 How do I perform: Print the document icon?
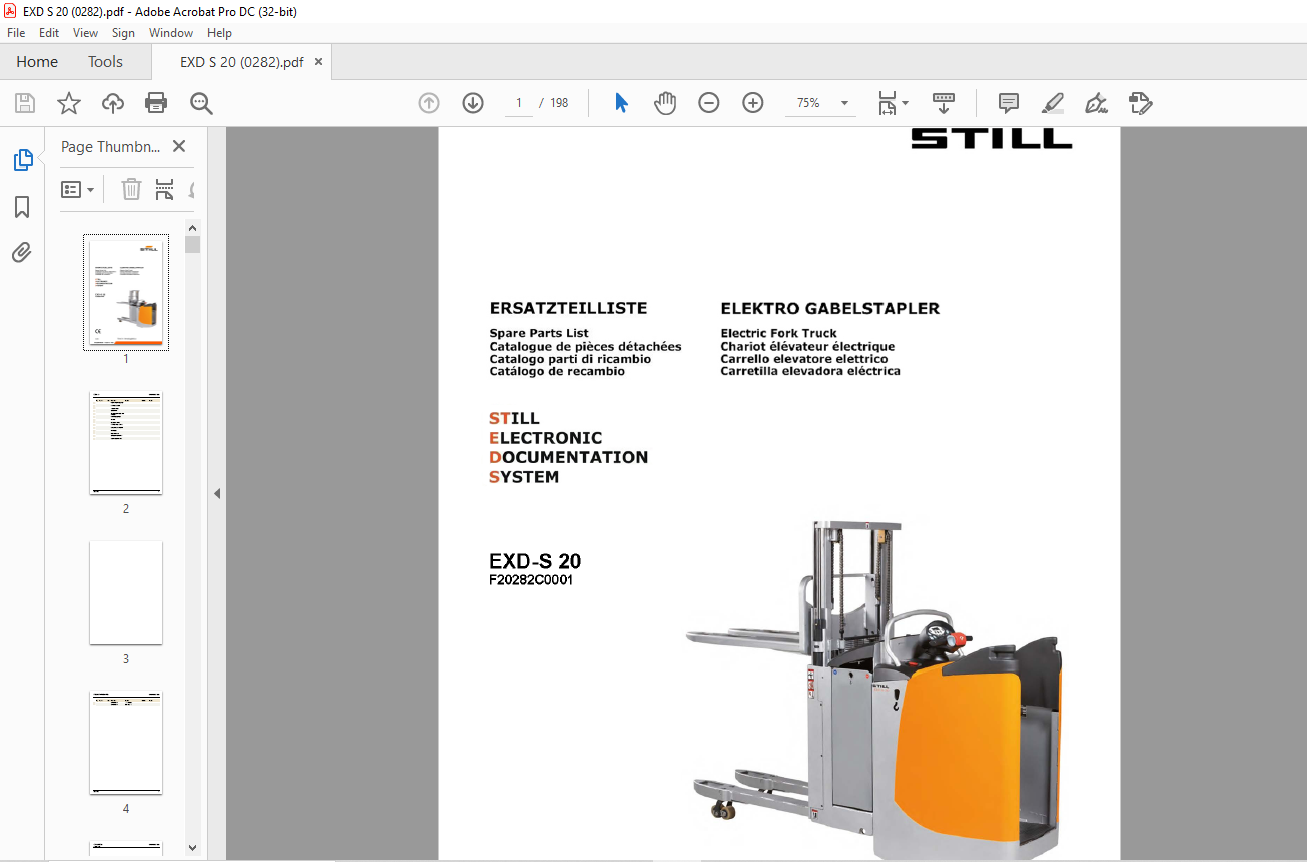click(156, 103)
